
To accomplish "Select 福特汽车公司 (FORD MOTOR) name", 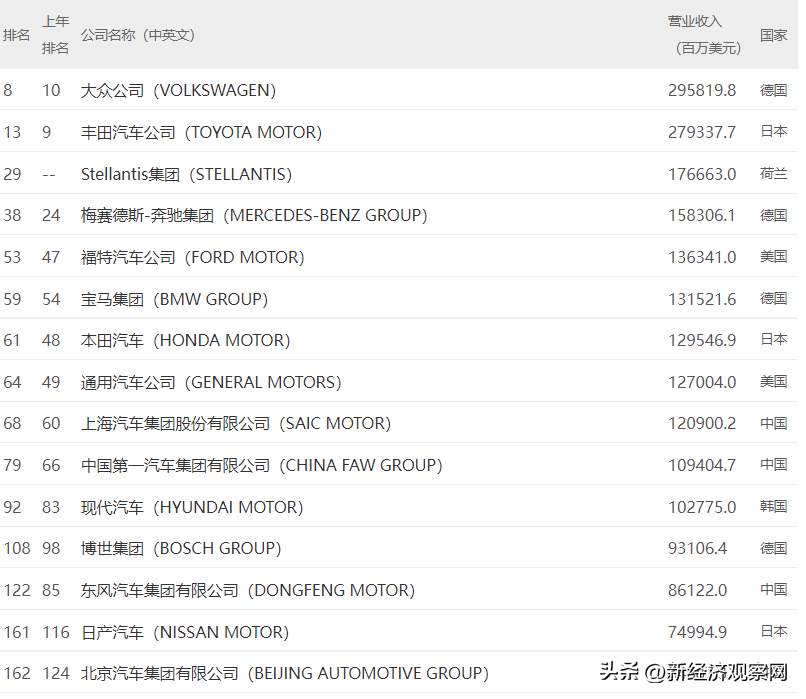I will click(x=193, y=257).
